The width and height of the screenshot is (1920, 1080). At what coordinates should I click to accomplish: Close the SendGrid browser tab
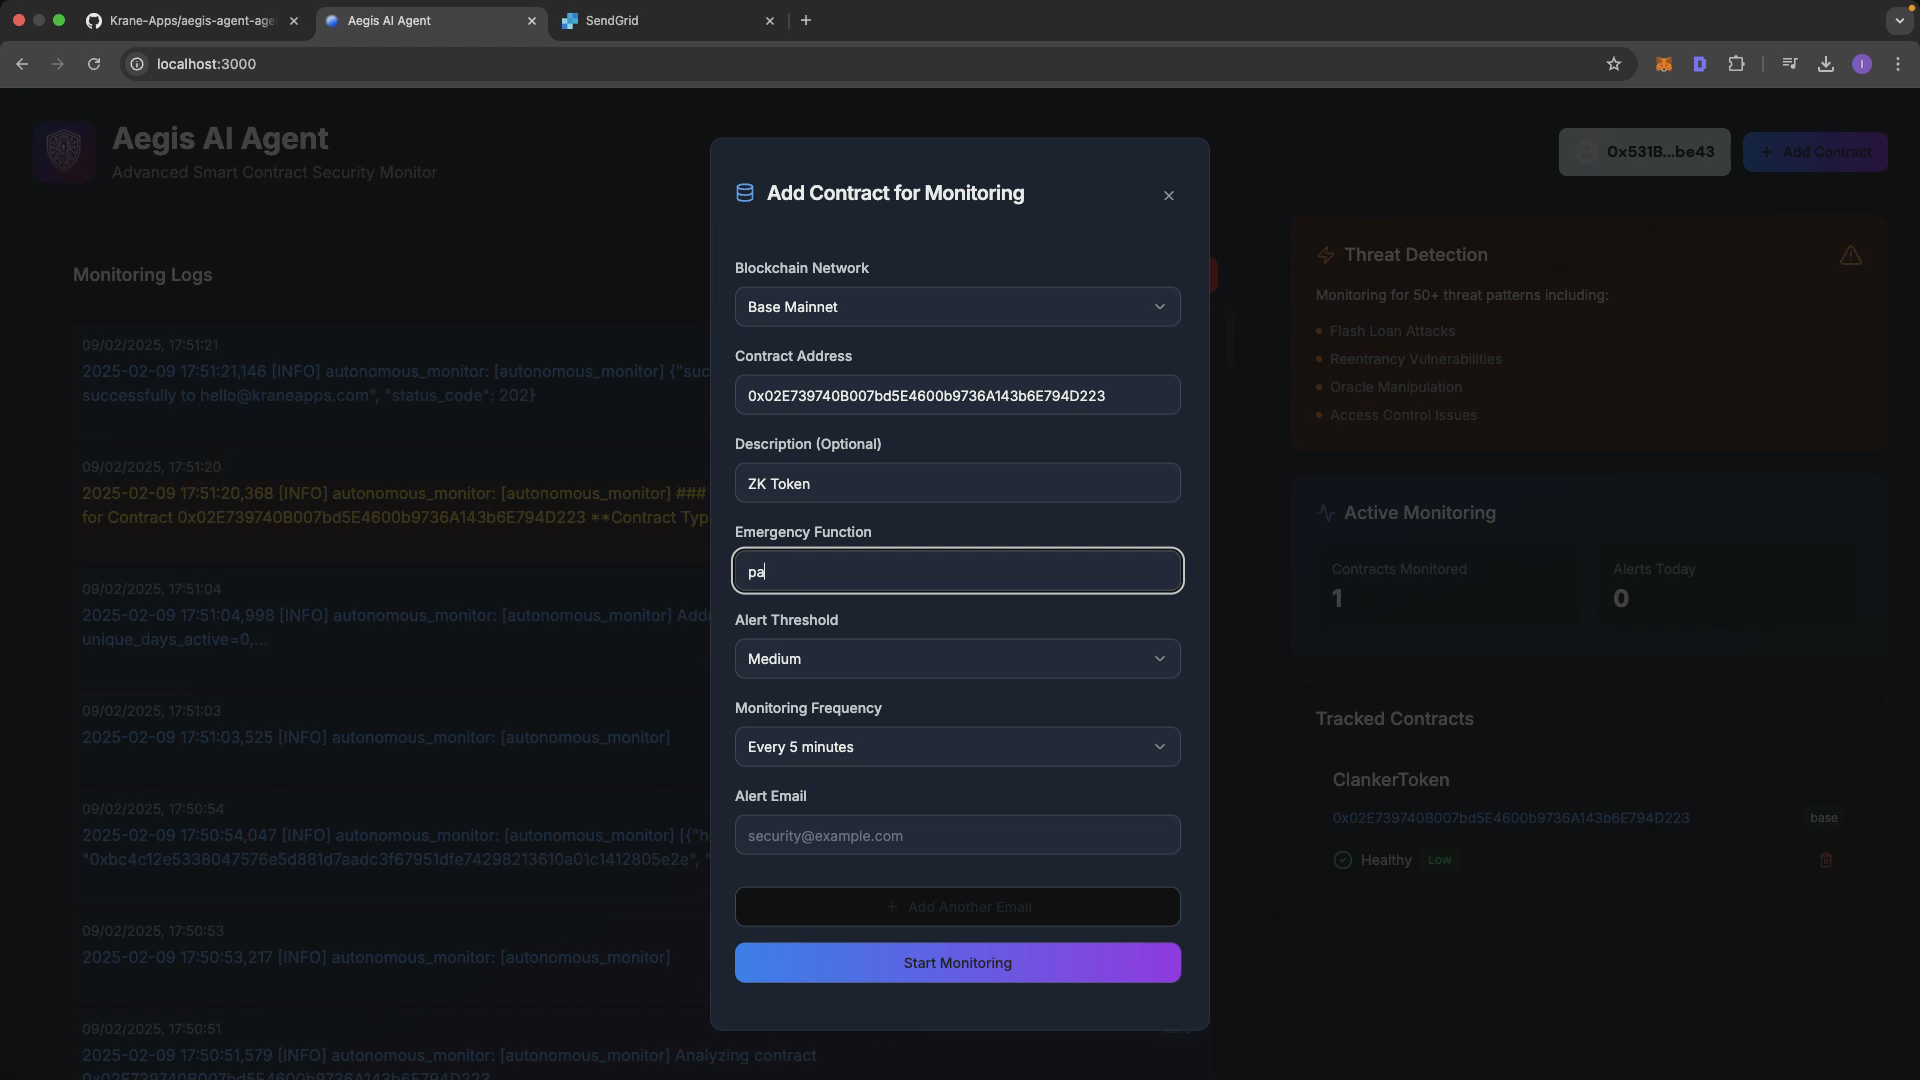769,21
